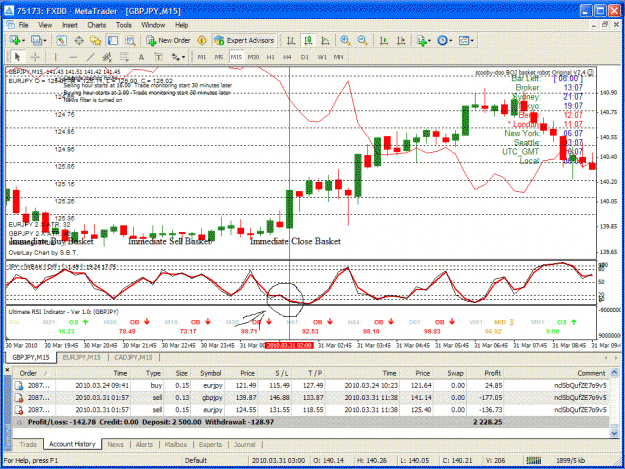Image resolution: width=625 pixels, height=469 pixels.
Task: Open the Indicators list icon
Action: point(421,40)
